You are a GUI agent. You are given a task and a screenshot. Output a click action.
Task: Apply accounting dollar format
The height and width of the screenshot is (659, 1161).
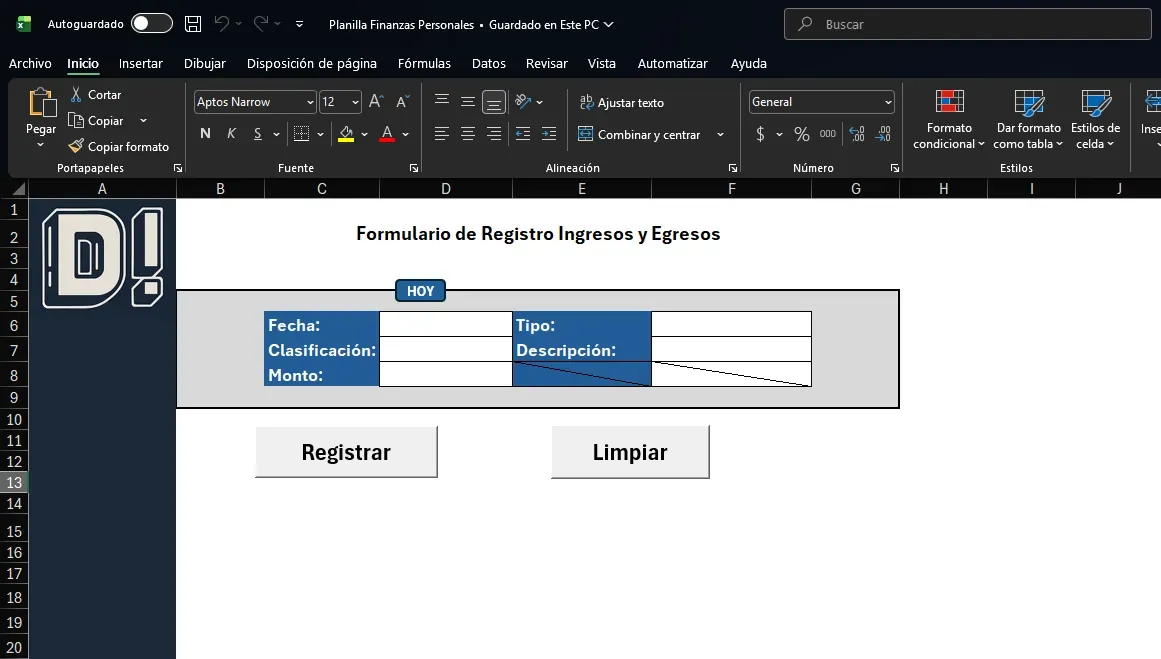pyautogui.click(x=760, y=134)
